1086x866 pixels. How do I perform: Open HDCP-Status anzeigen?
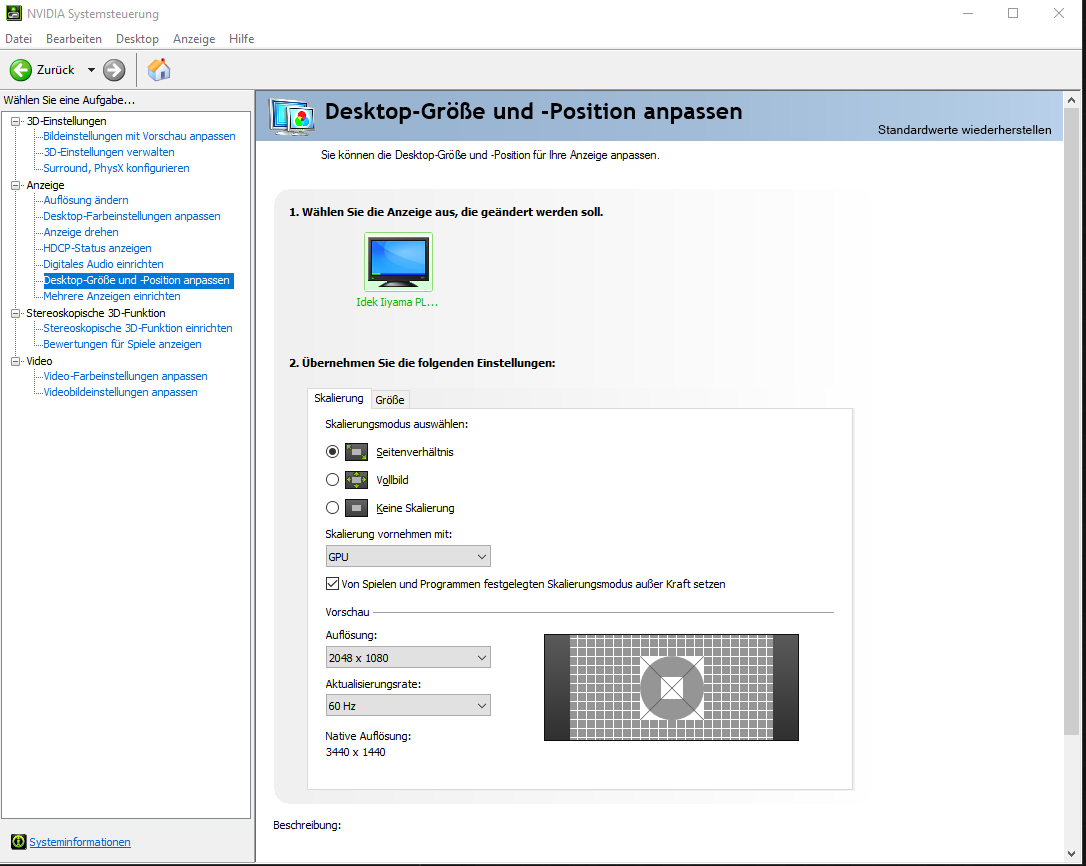97,248
